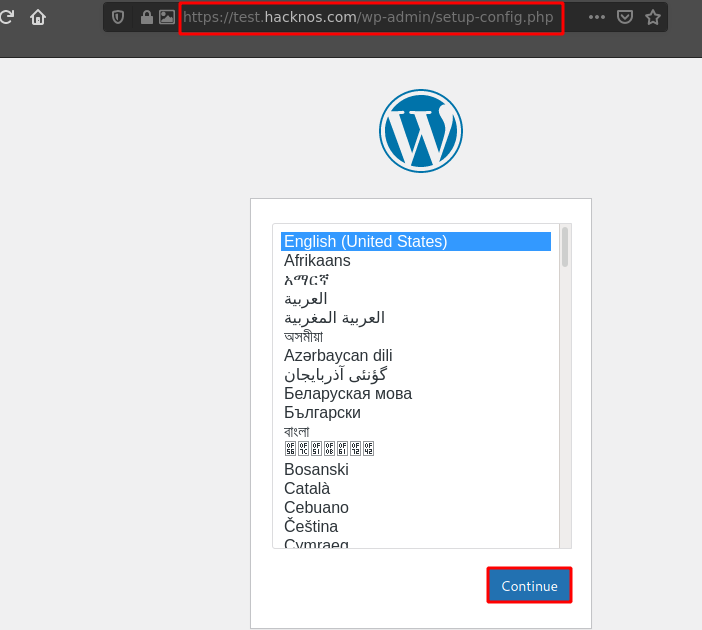Click the image permissions icon in address bar

tap(167, 17)
